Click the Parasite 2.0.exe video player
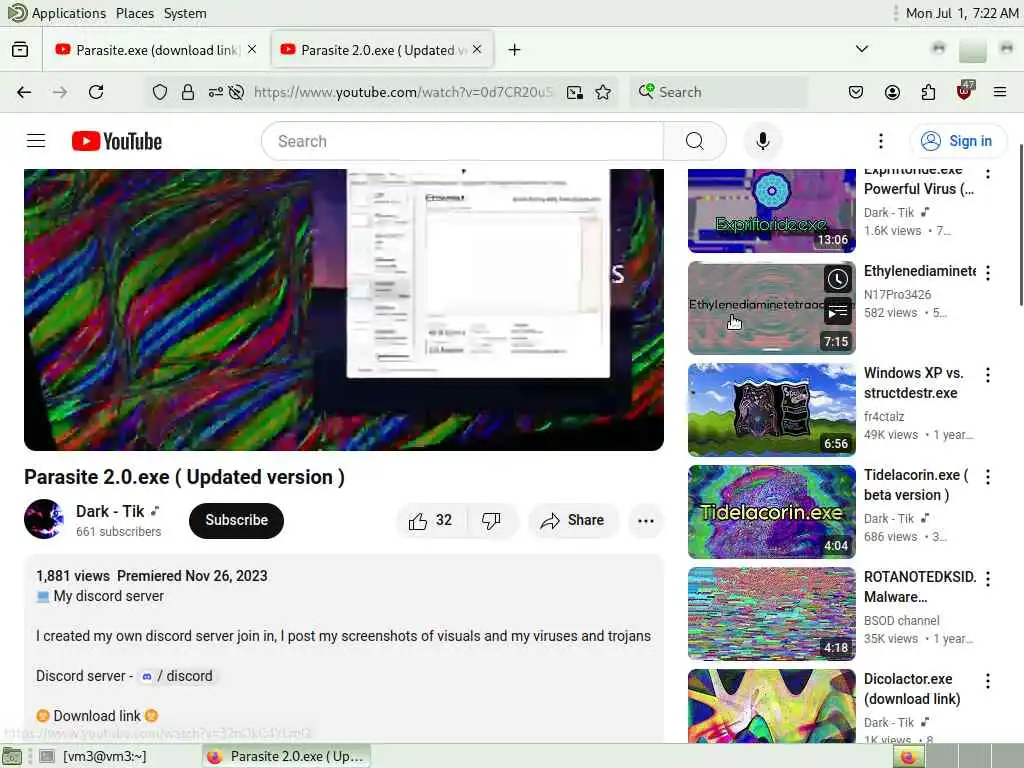1024x768 pixels. (x=344, y=310)
